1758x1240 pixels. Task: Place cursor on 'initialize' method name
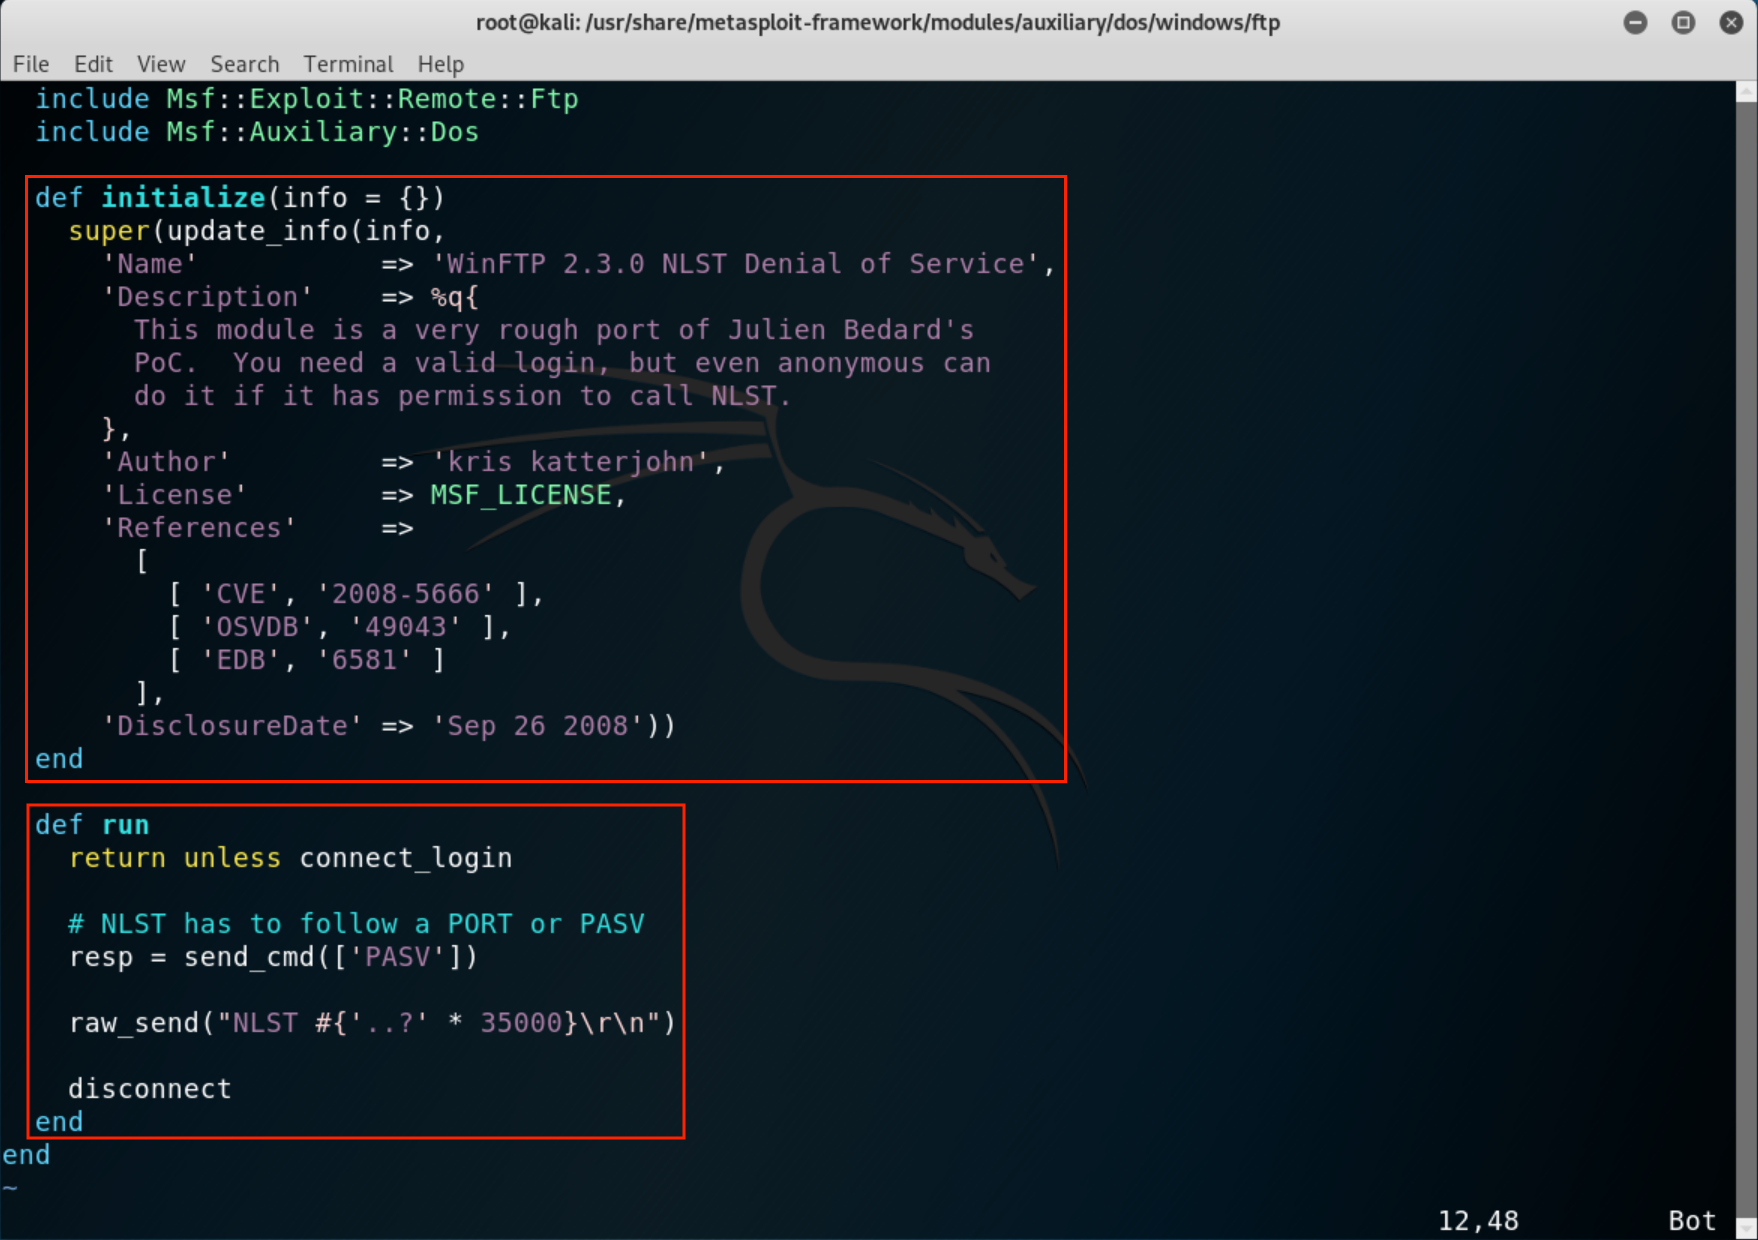[183, 198]
